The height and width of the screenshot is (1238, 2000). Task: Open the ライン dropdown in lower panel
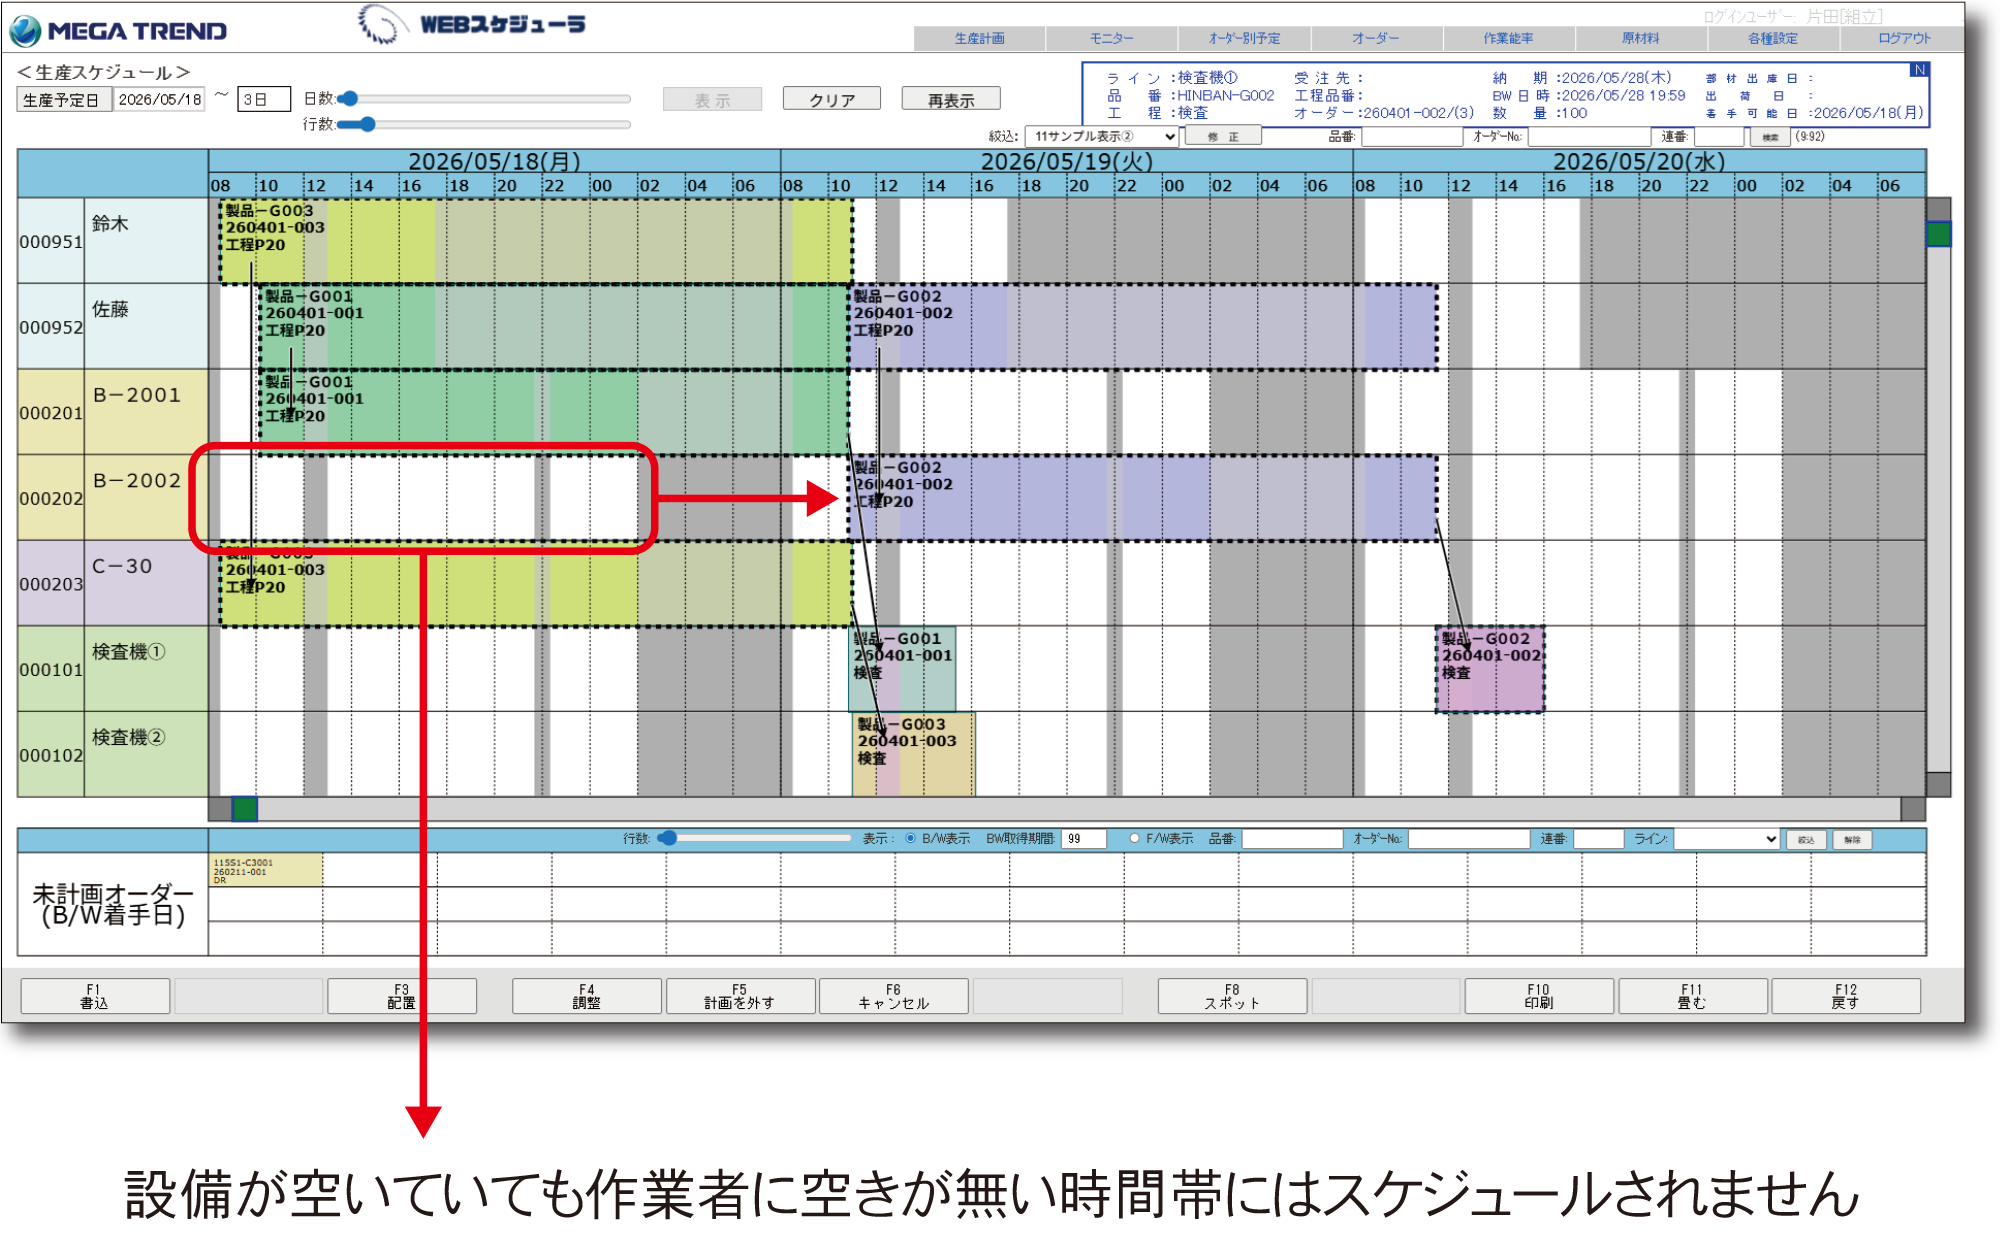tap(1726, 839)
